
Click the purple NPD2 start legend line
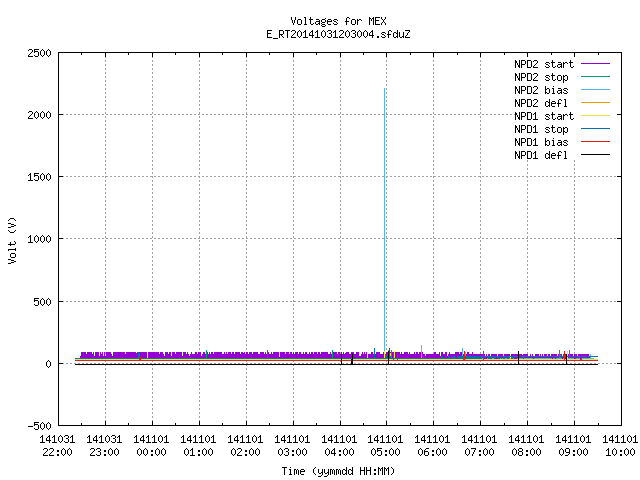[595, 64]
